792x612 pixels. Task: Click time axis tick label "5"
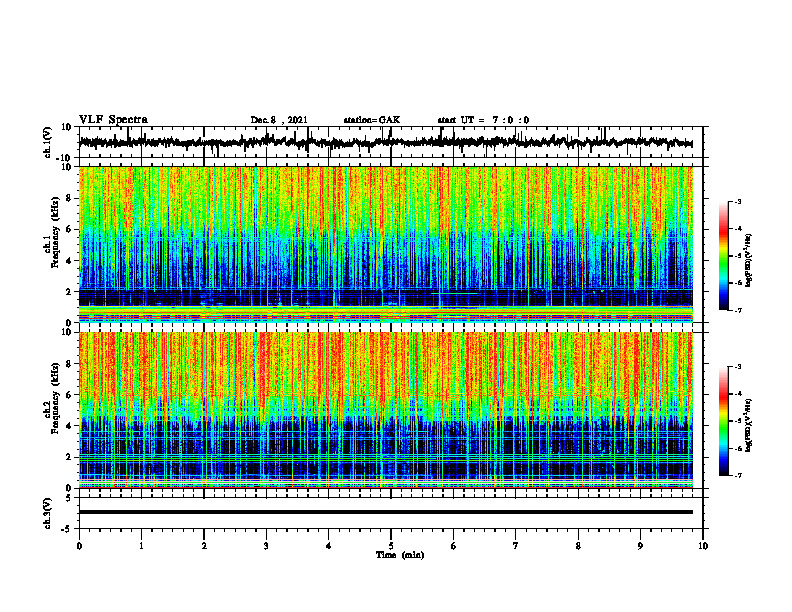click(x=391, y=546)
